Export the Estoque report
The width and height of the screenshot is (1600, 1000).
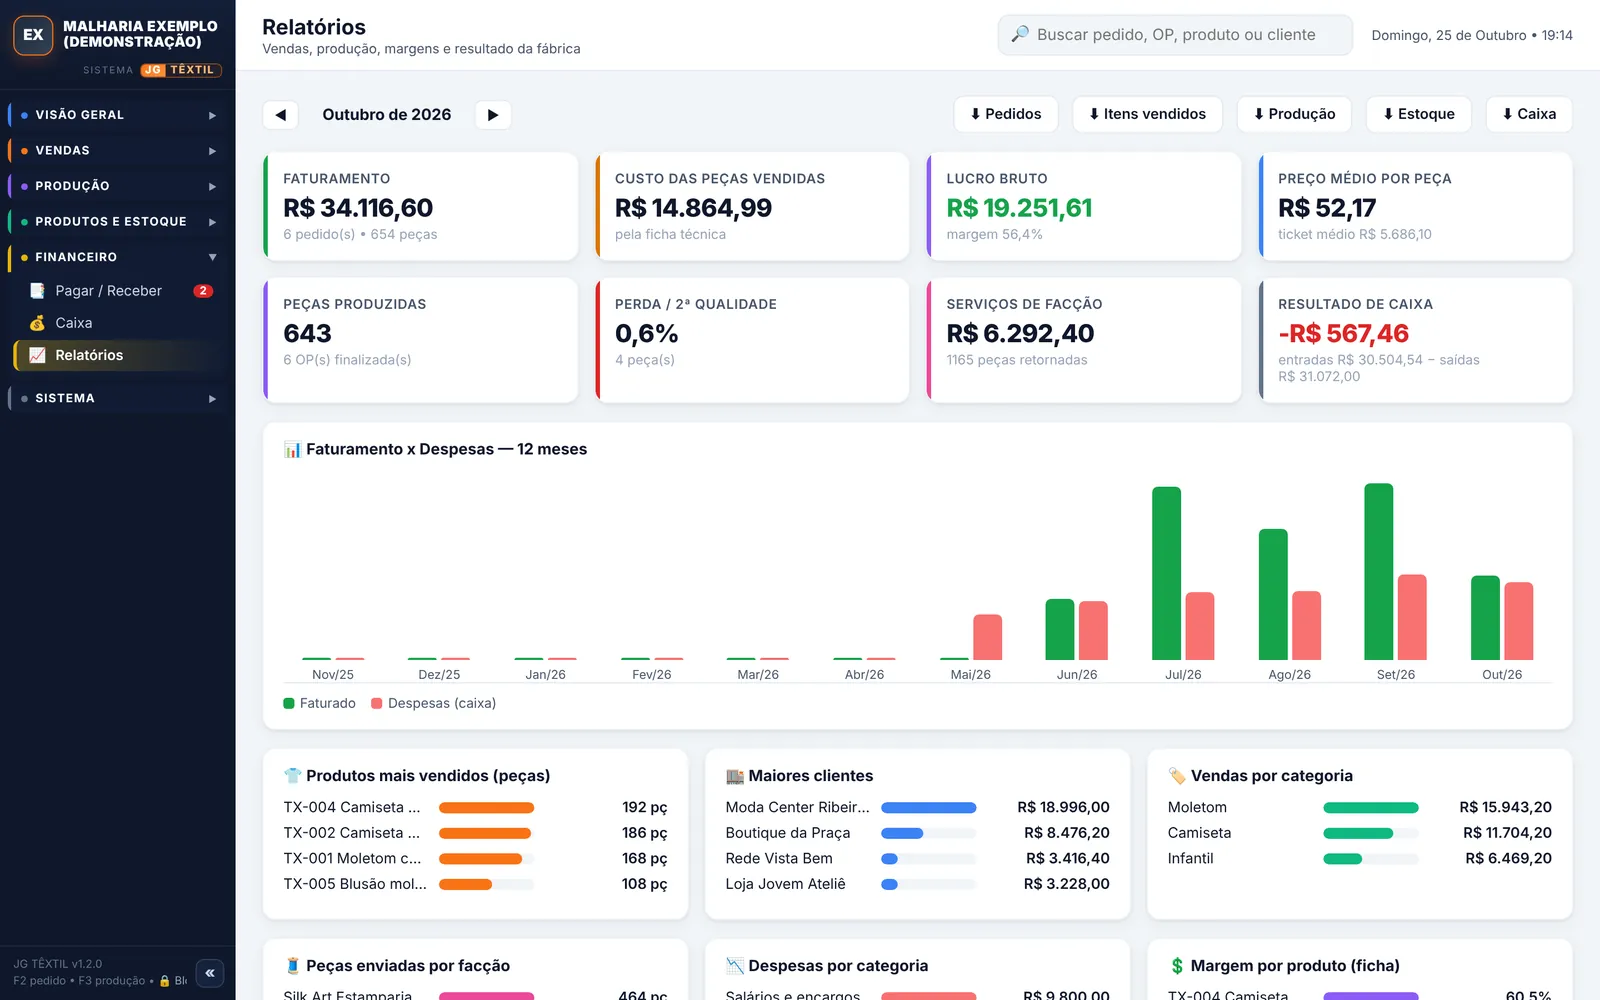point(1419,114)
